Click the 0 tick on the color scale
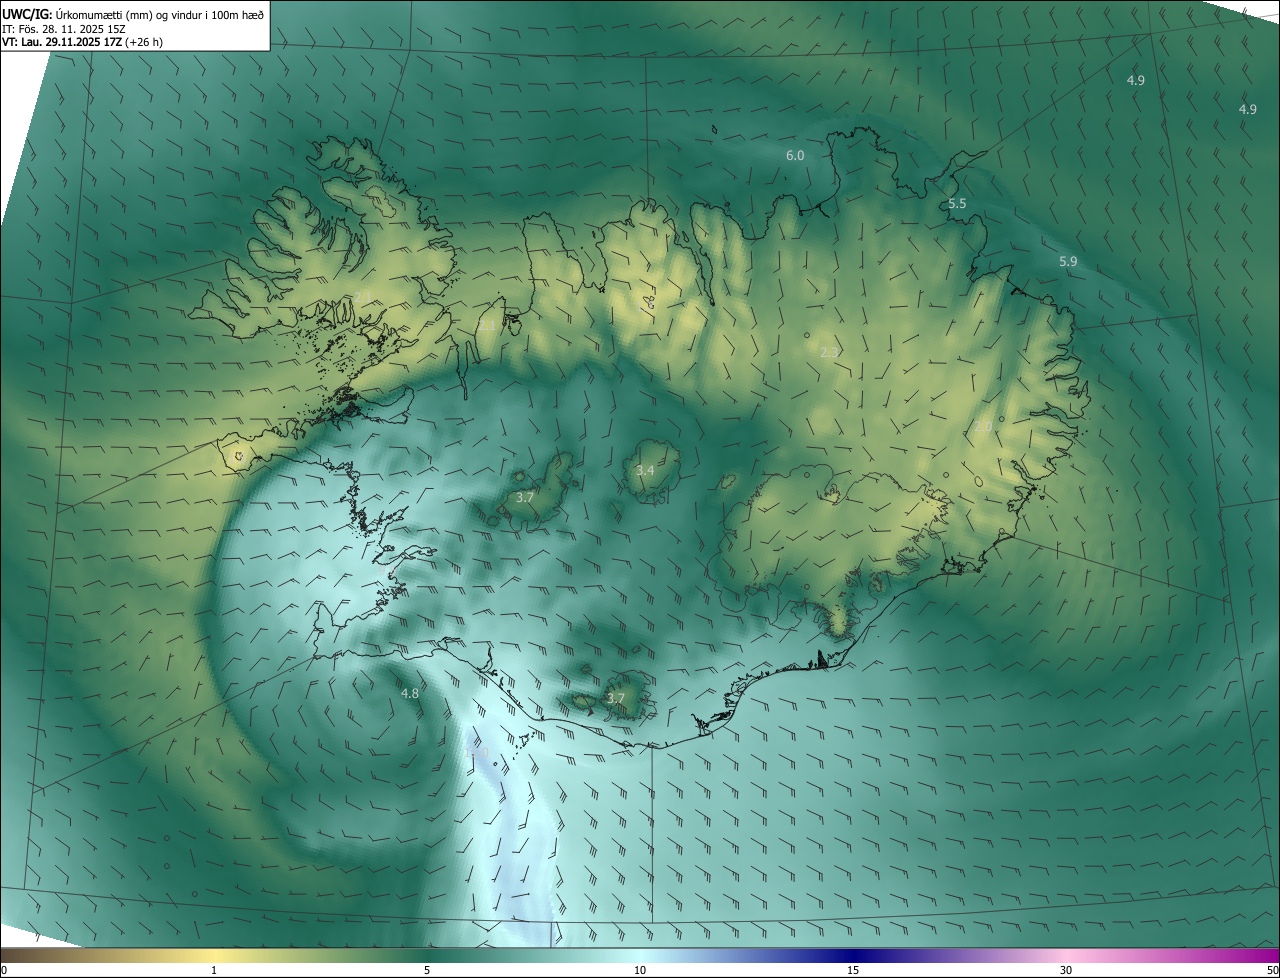This screenshot has height=978, width=1280. [4, 970]
